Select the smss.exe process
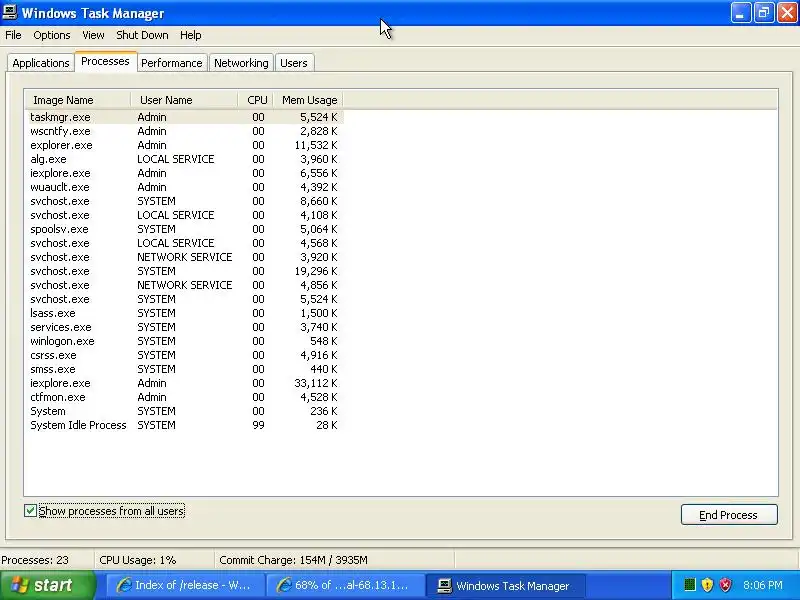This screenshot has width=800, height=600. click(184, 369)
